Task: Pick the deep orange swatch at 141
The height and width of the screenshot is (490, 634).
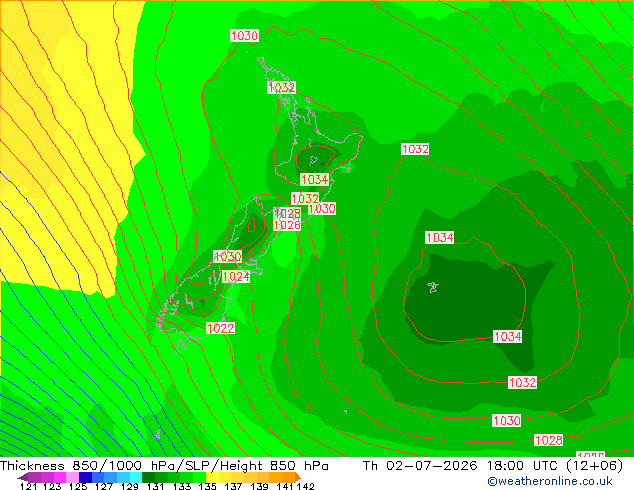Action: (x=289, y=477)
